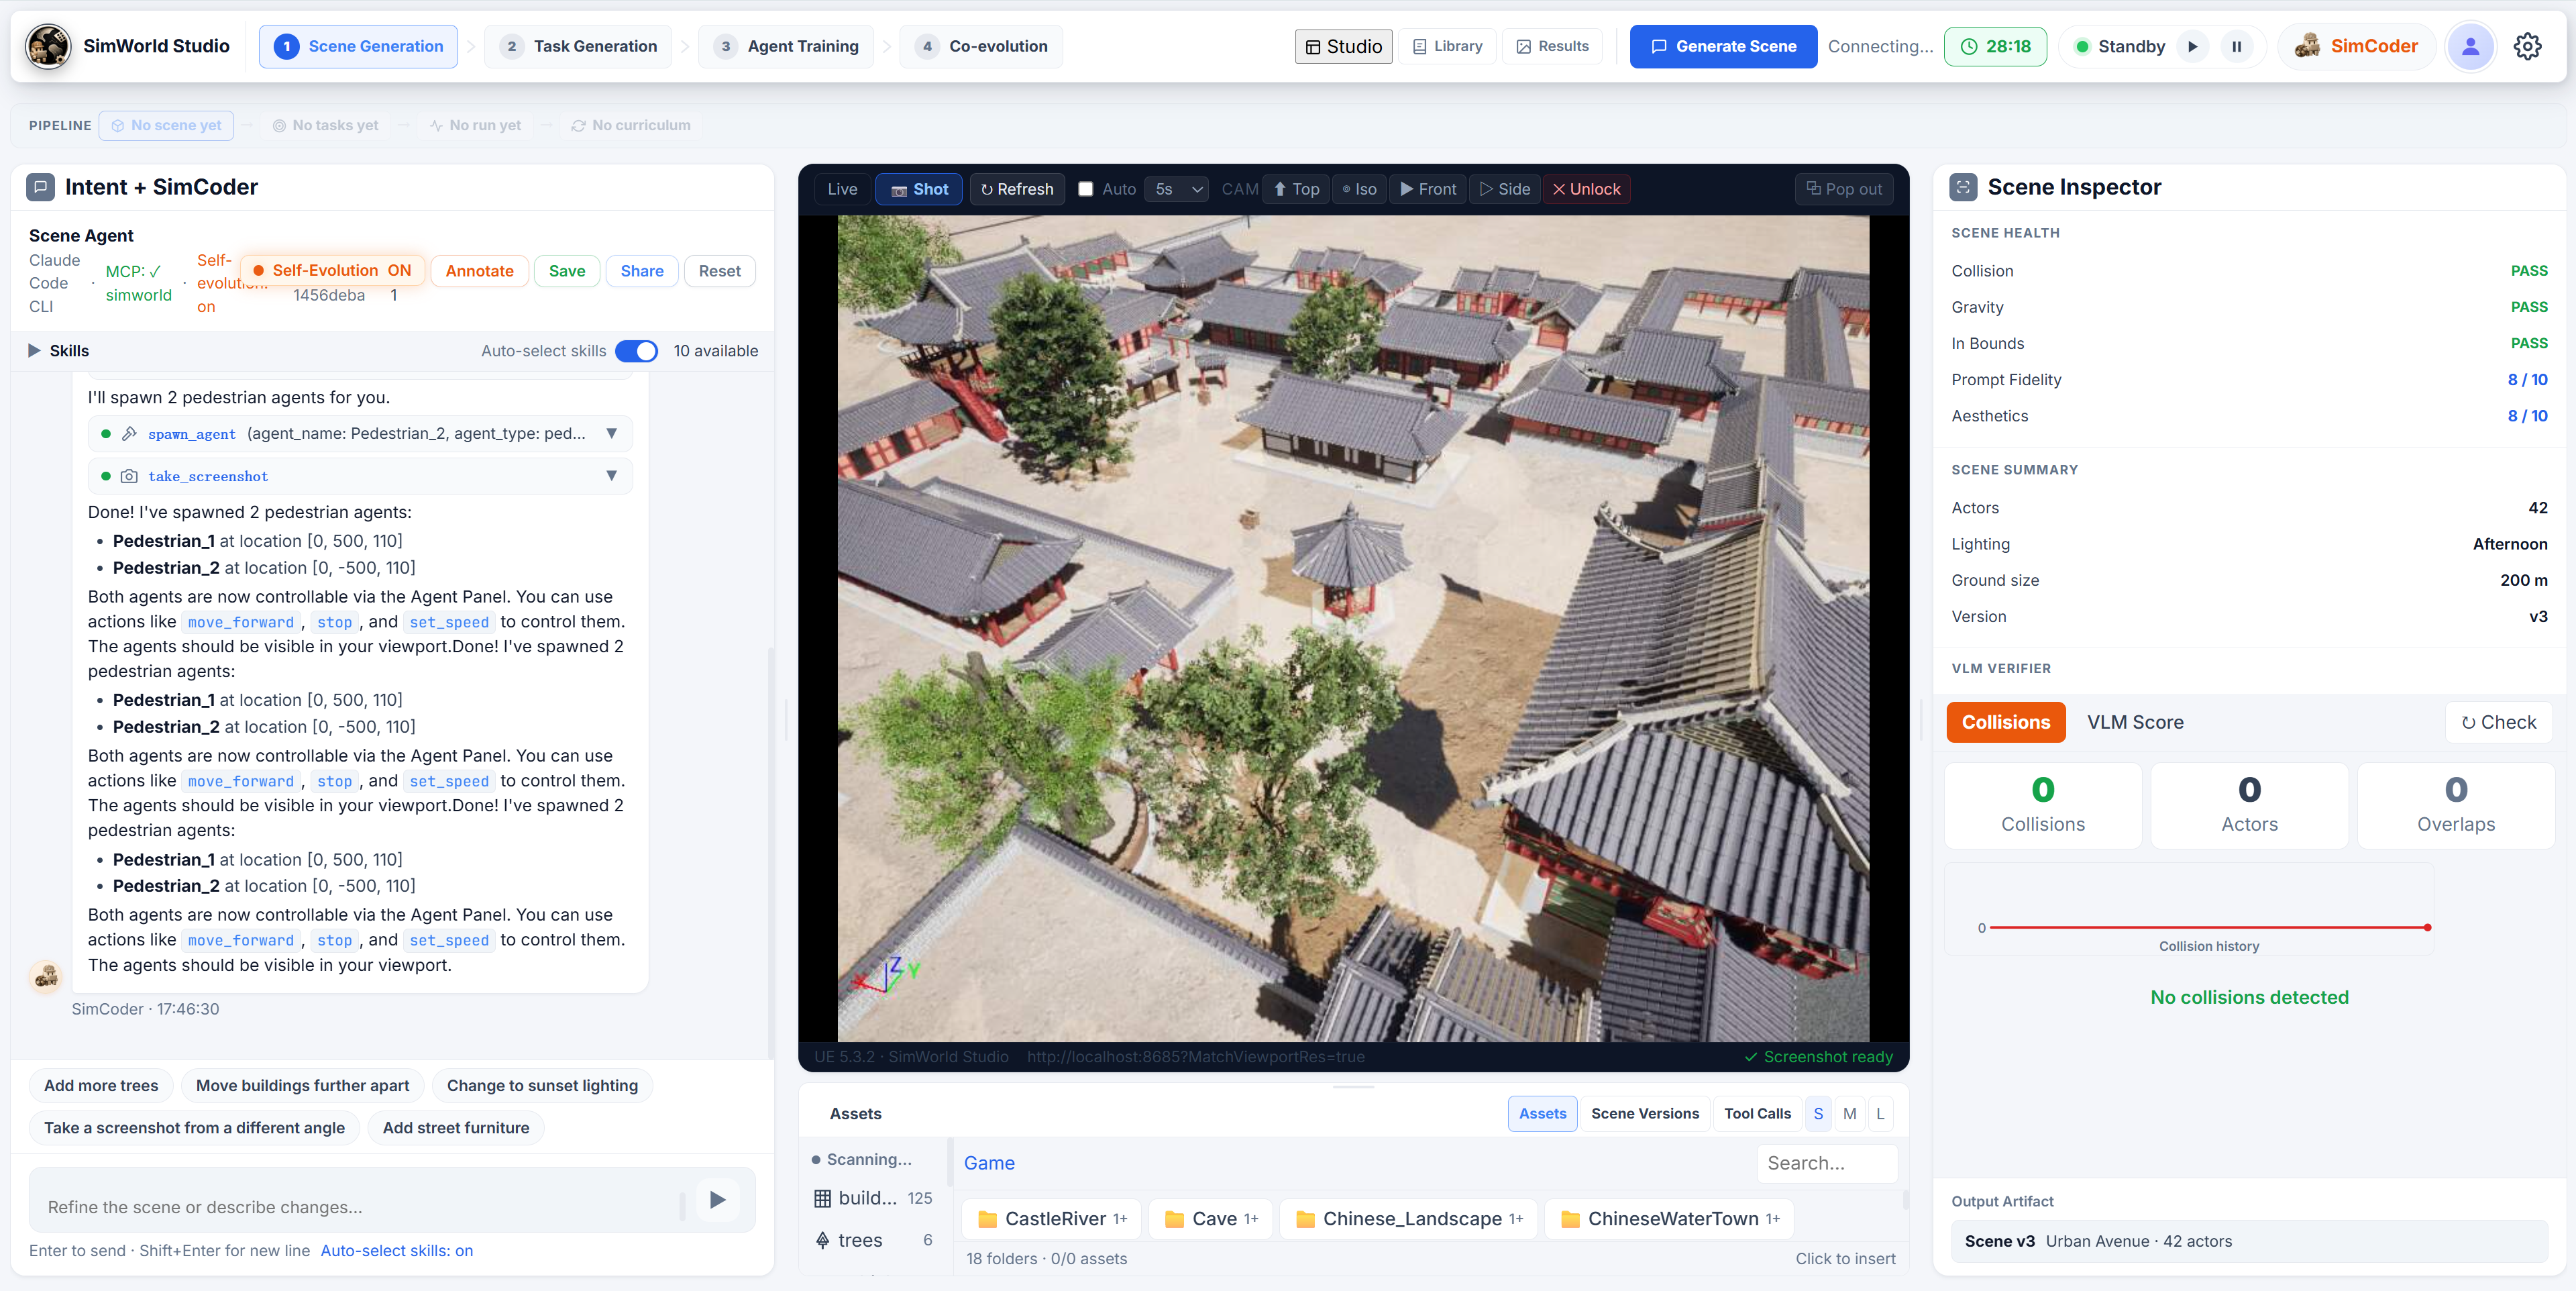Switch to Scene Versions tab
Viewport: 2576px width, 1291px height.
[1644, 1113]
